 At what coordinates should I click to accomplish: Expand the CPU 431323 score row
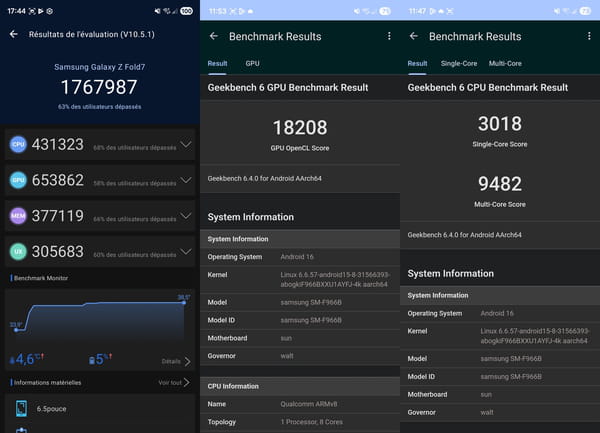point(185,144)
